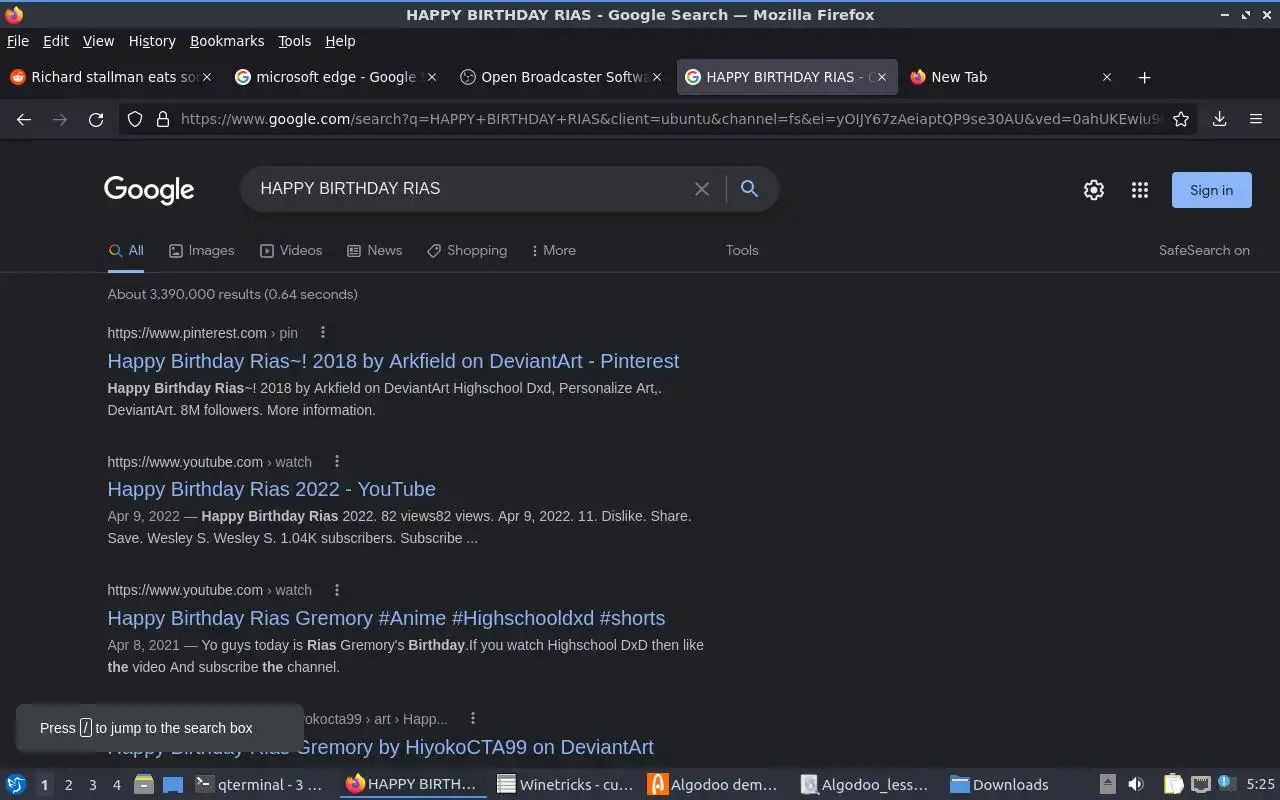Close the Richard stallman Reddit tab
Image resolution: width=1280 pixels, height=800 pixels.
point(207,77)
